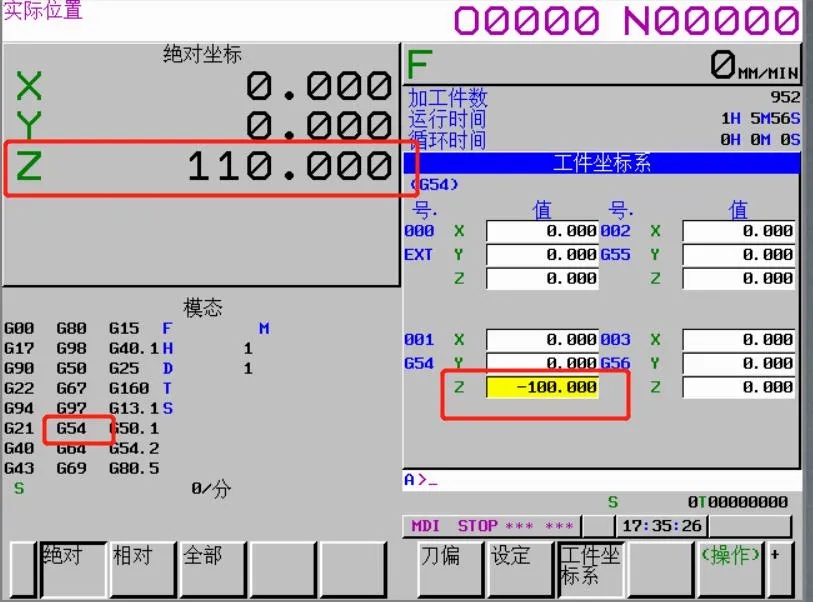Select the highlighted G54 Z value field

pos(542,387)
